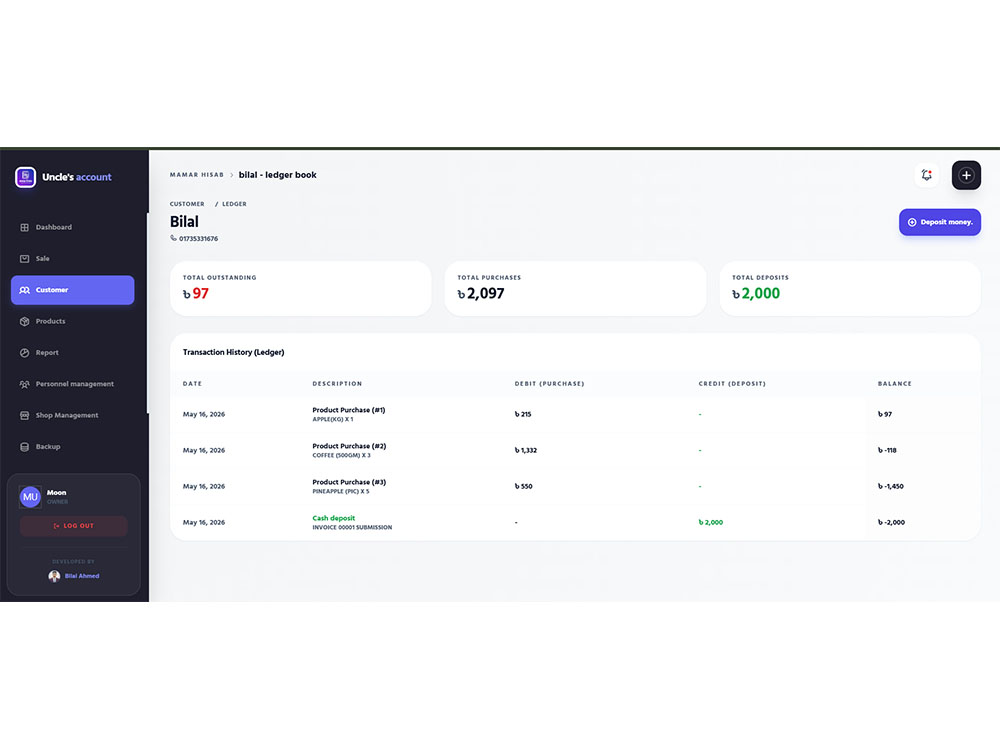Click the CUSTOMER breadcrumb link
This screenshot has height=750, width=1000.
(187, 204)
